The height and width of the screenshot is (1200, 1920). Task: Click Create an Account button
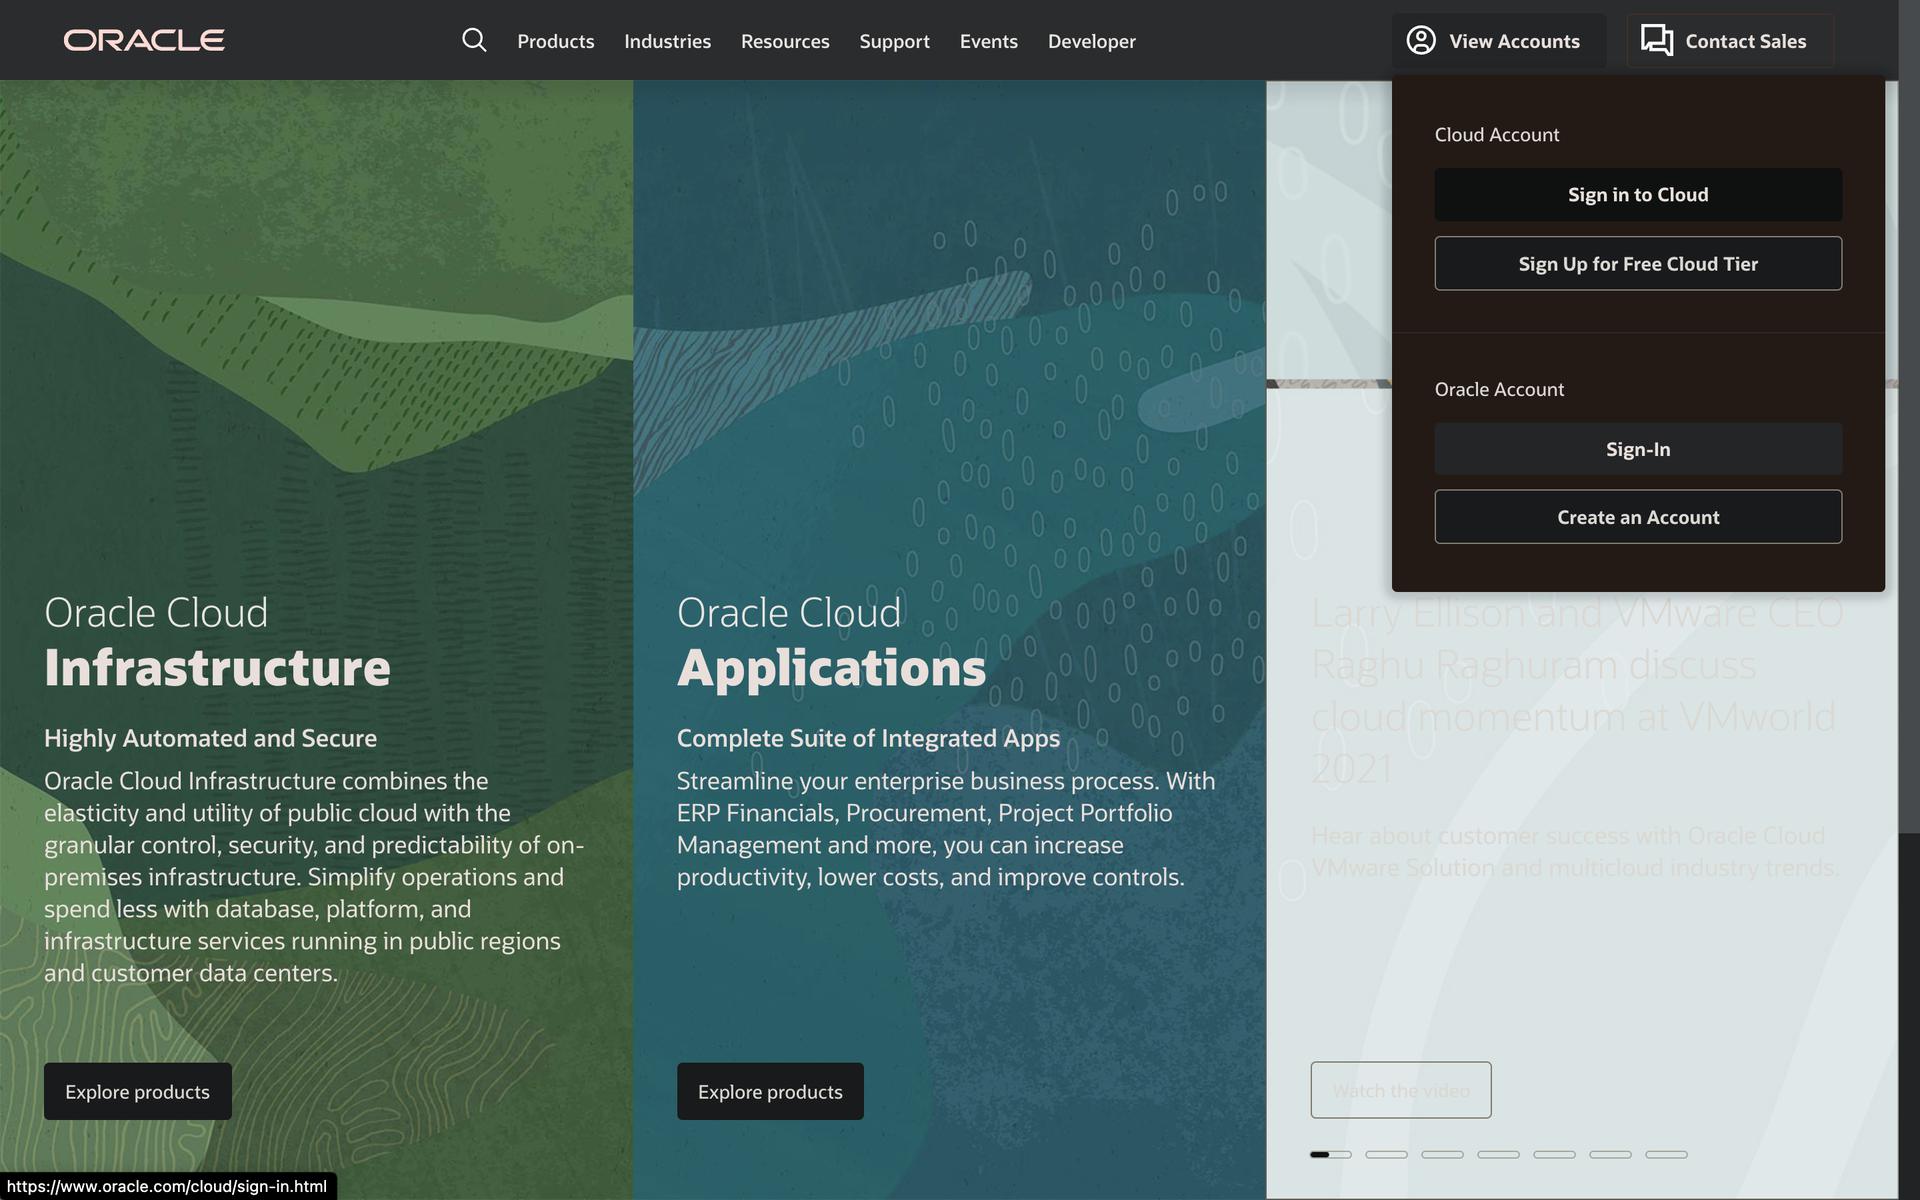pyautogui.click(x=1637, y=517)
